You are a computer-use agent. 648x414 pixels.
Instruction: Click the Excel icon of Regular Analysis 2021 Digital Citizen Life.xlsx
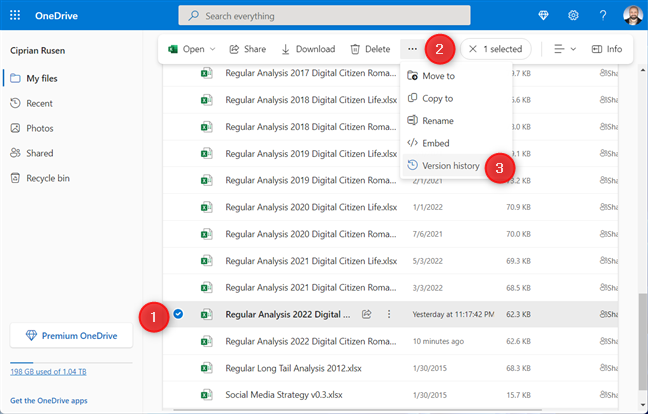[x=206, y=261]
